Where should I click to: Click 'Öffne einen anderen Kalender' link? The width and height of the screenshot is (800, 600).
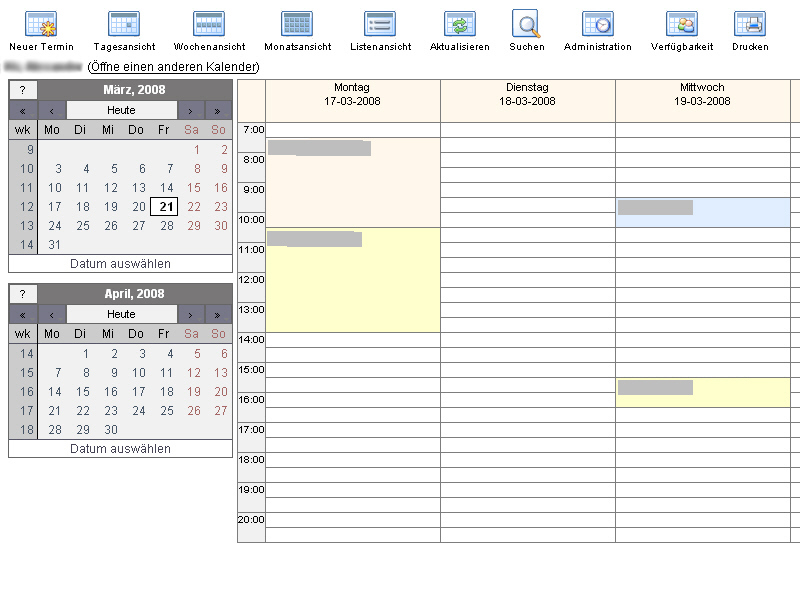(173, 67)
